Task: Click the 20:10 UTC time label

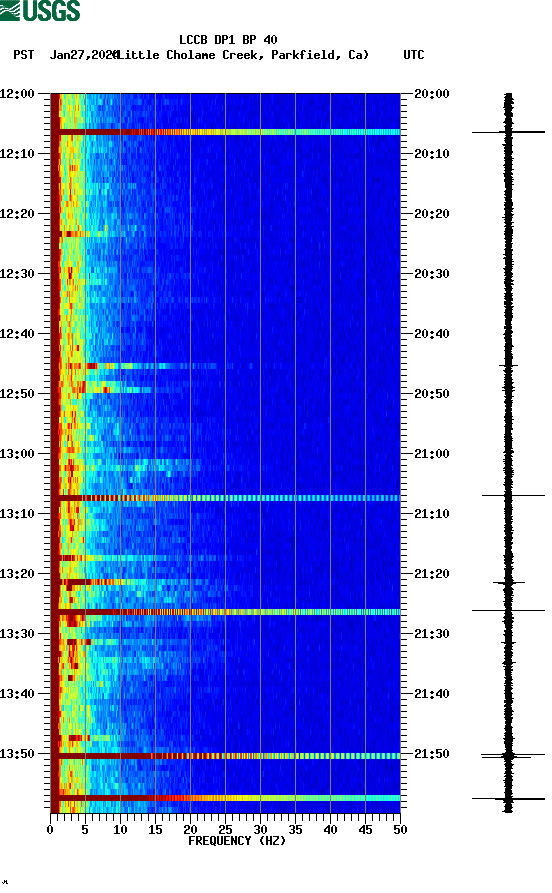Action: point(432,154)
